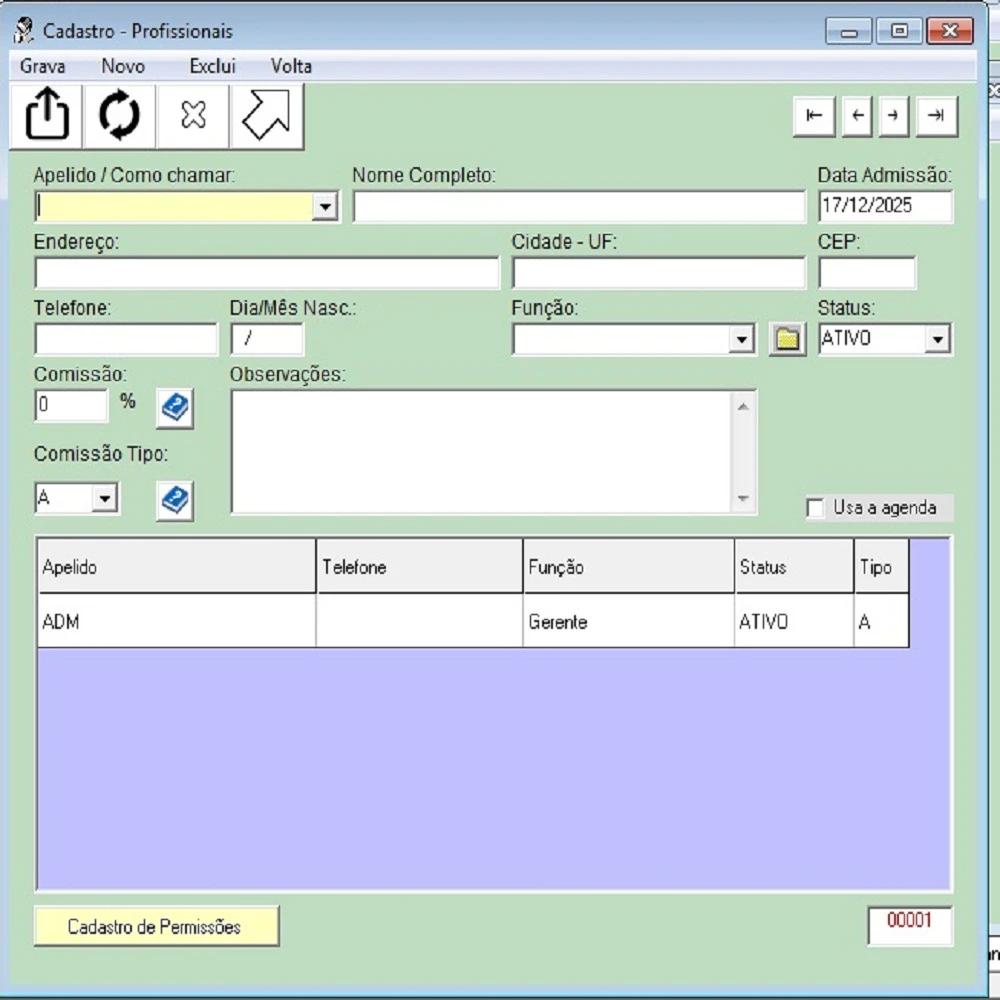Select the ADM row in the table
This screenshot has width=1000, height=1000.
click(175, 622)
